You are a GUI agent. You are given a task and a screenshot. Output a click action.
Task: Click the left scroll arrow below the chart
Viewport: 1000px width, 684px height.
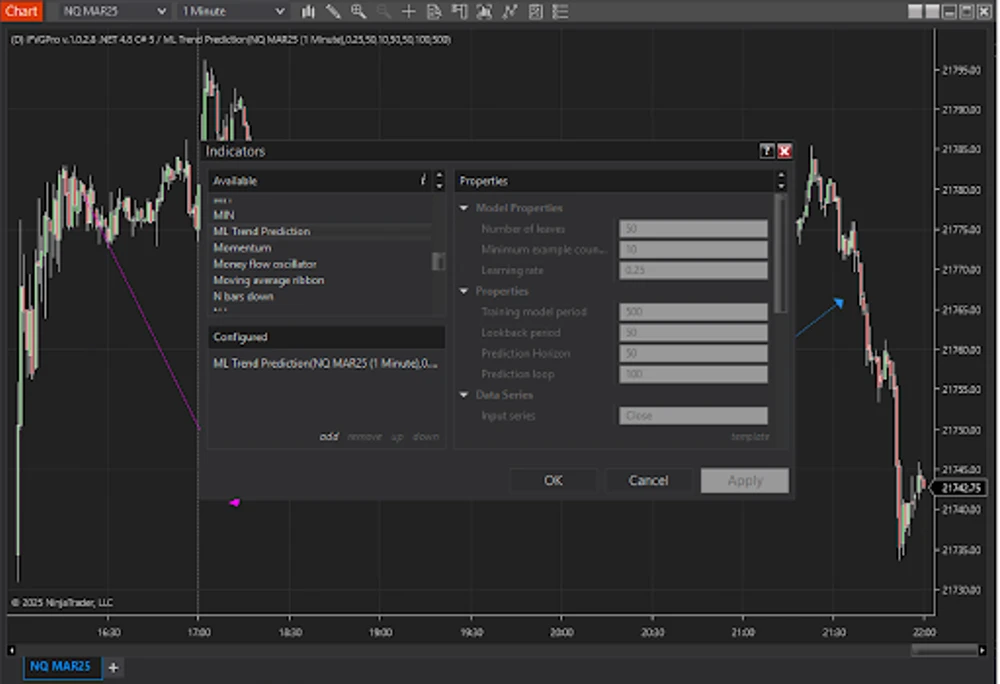click(11, 650)
